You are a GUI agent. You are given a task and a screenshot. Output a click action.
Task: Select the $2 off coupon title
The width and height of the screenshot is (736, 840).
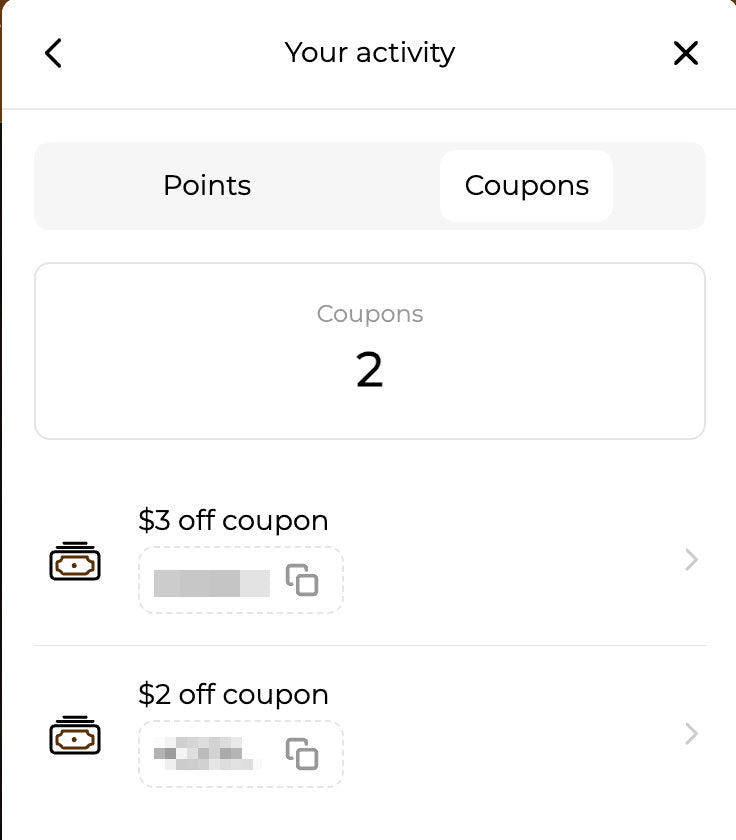pyautogui.click(x=233, y=694)
